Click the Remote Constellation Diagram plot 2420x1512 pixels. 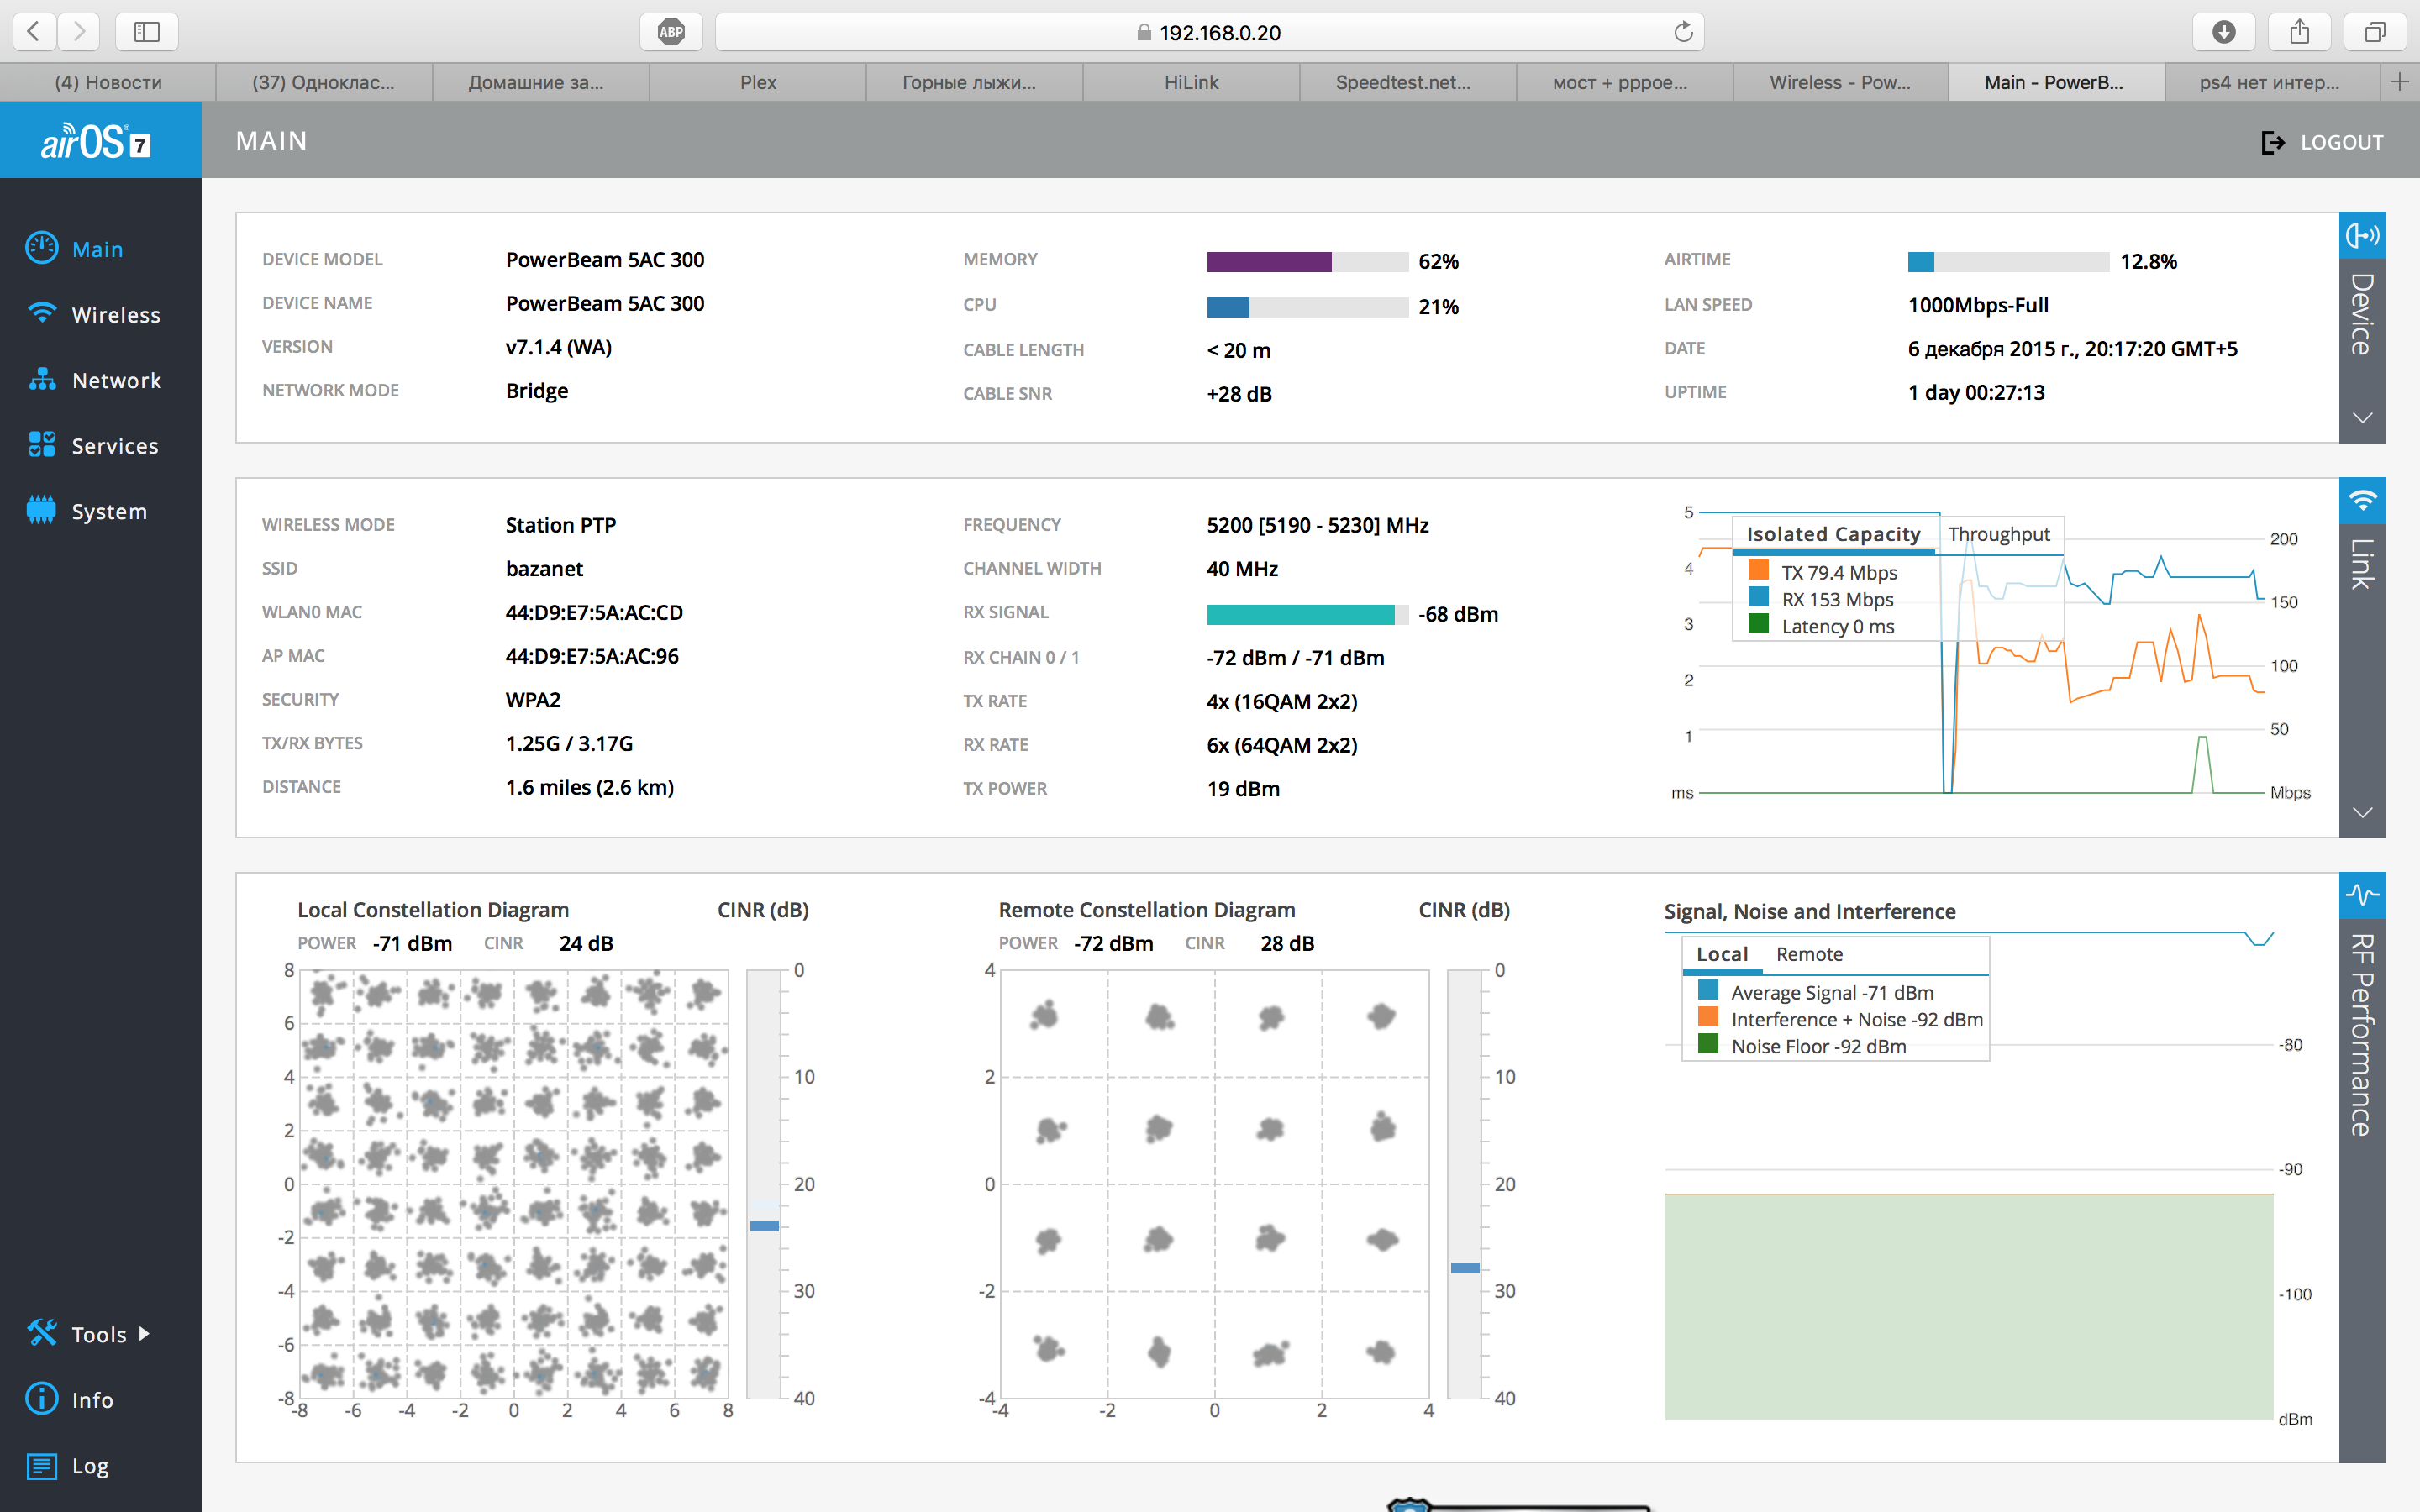click(1215, 1184)
